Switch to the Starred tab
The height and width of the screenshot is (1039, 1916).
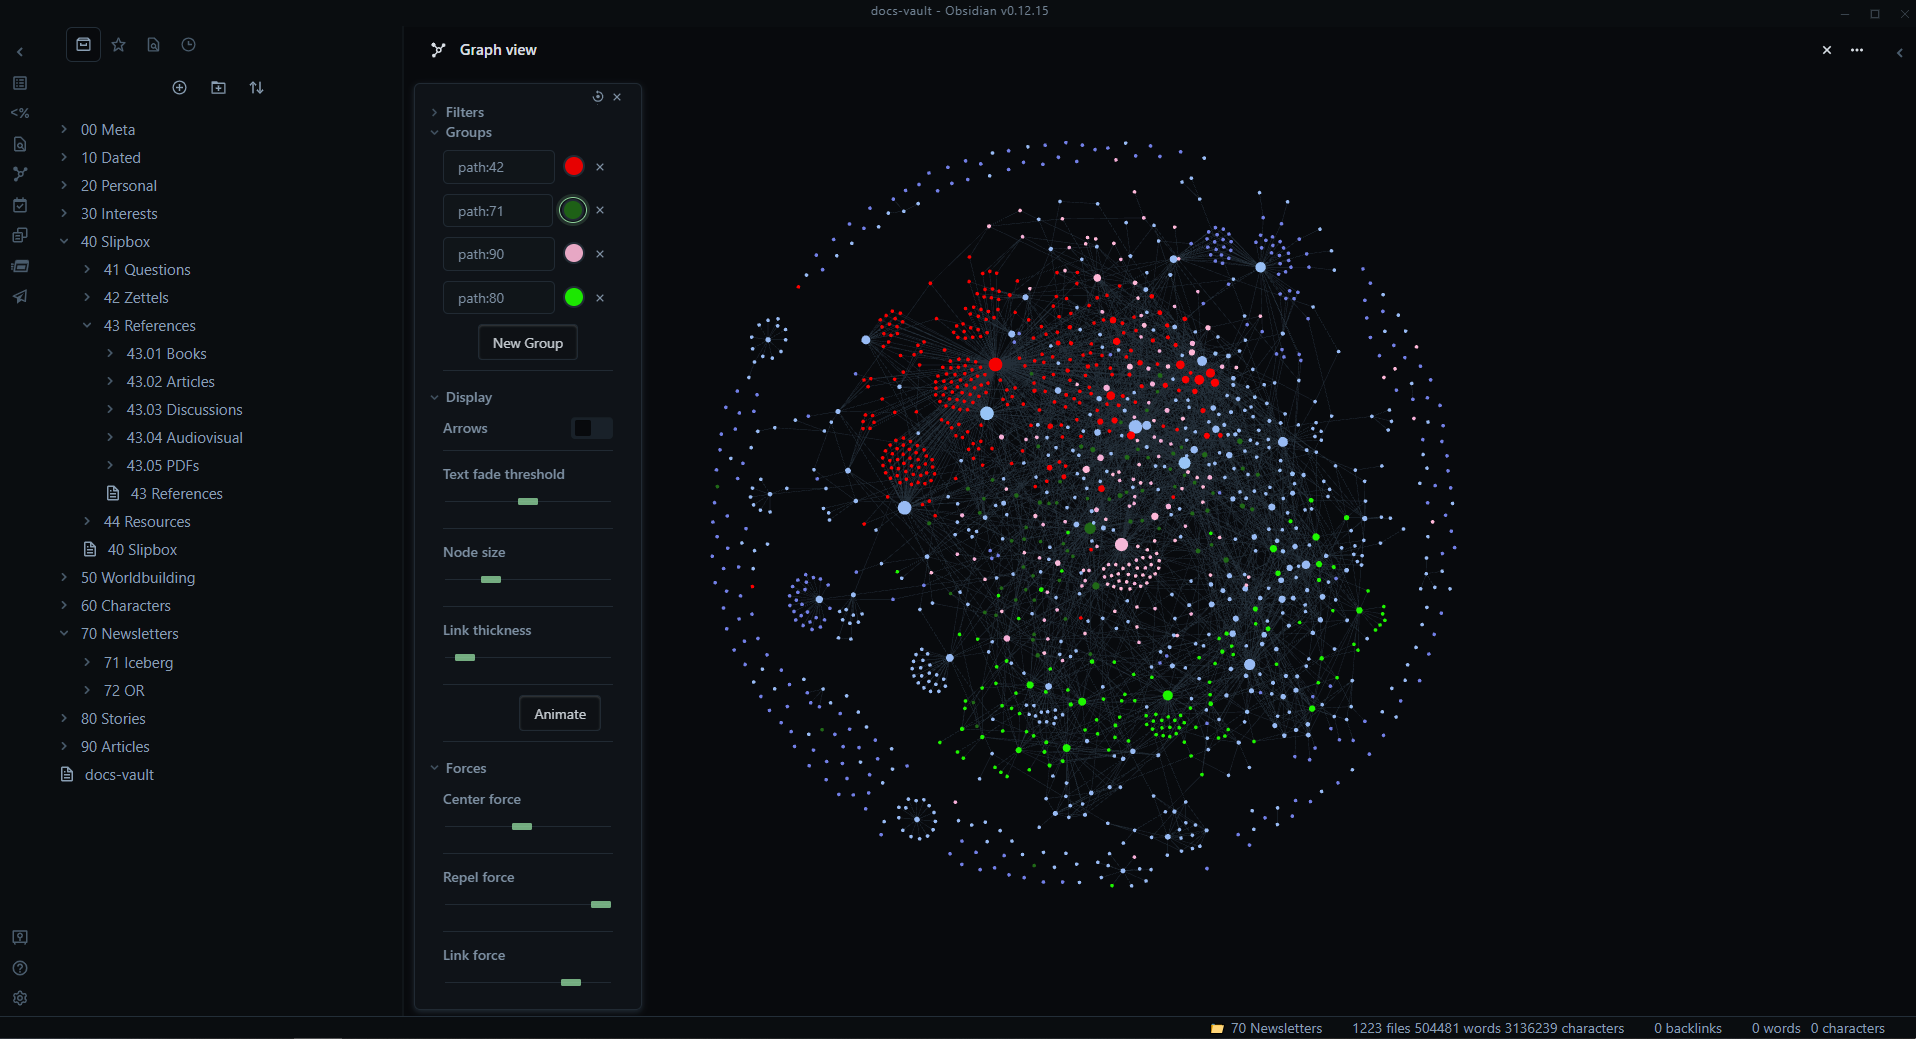click(119, 44)
